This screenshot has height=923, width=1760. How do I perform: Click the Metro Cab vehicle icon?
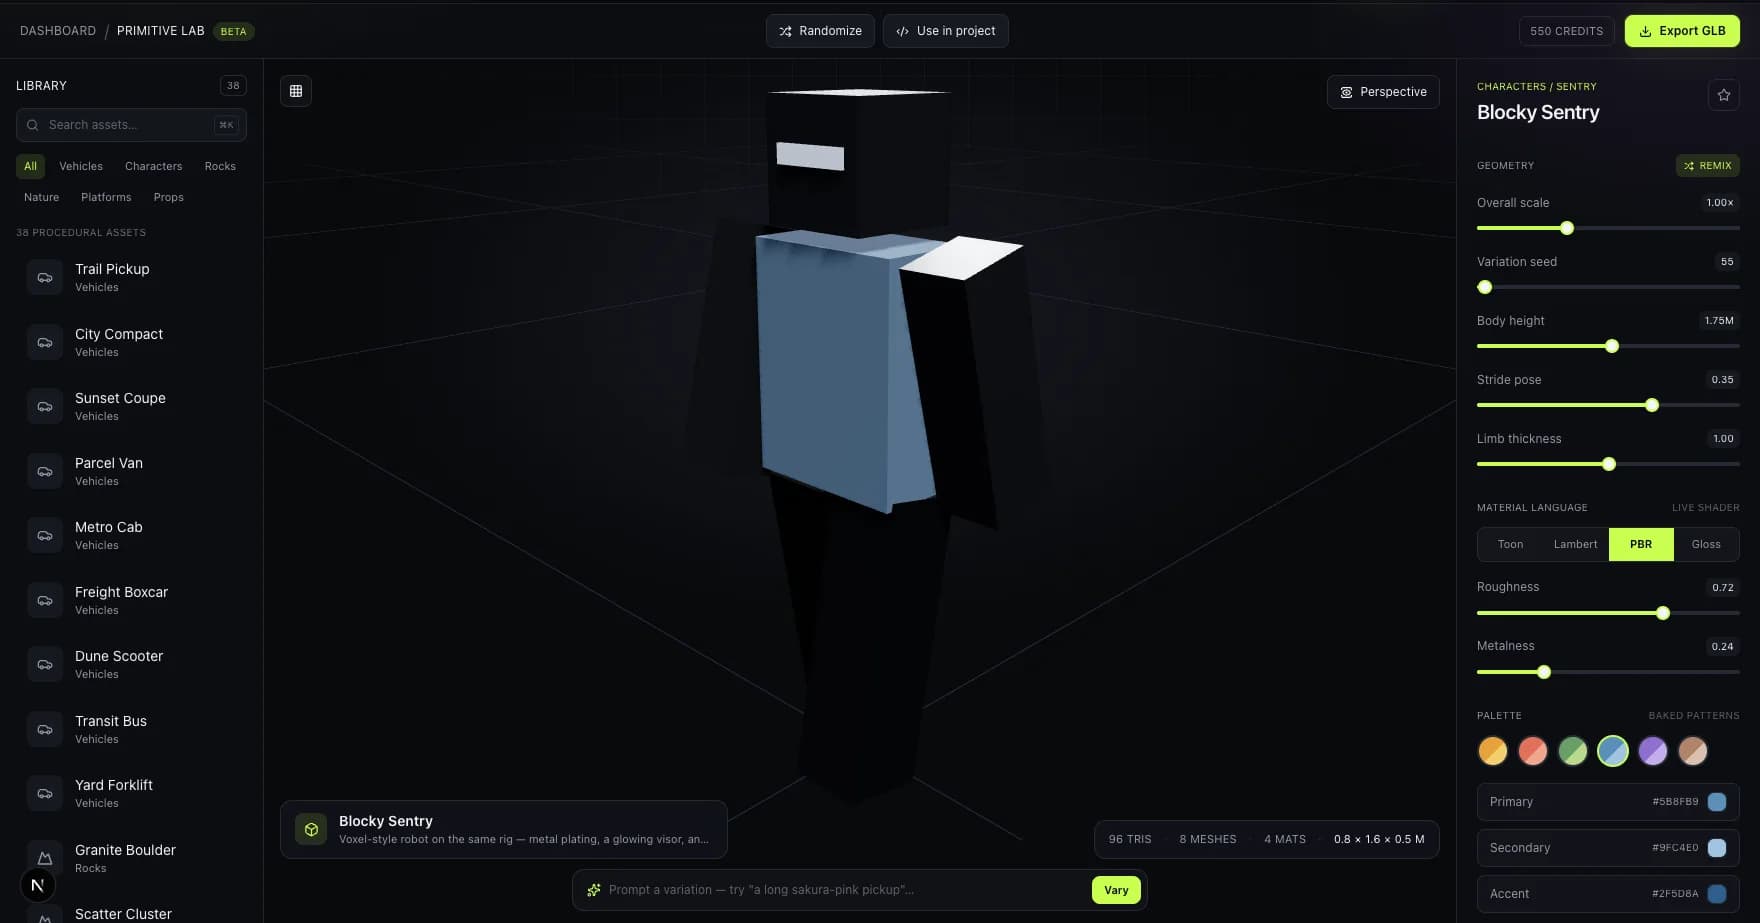(x=45, y=535)
